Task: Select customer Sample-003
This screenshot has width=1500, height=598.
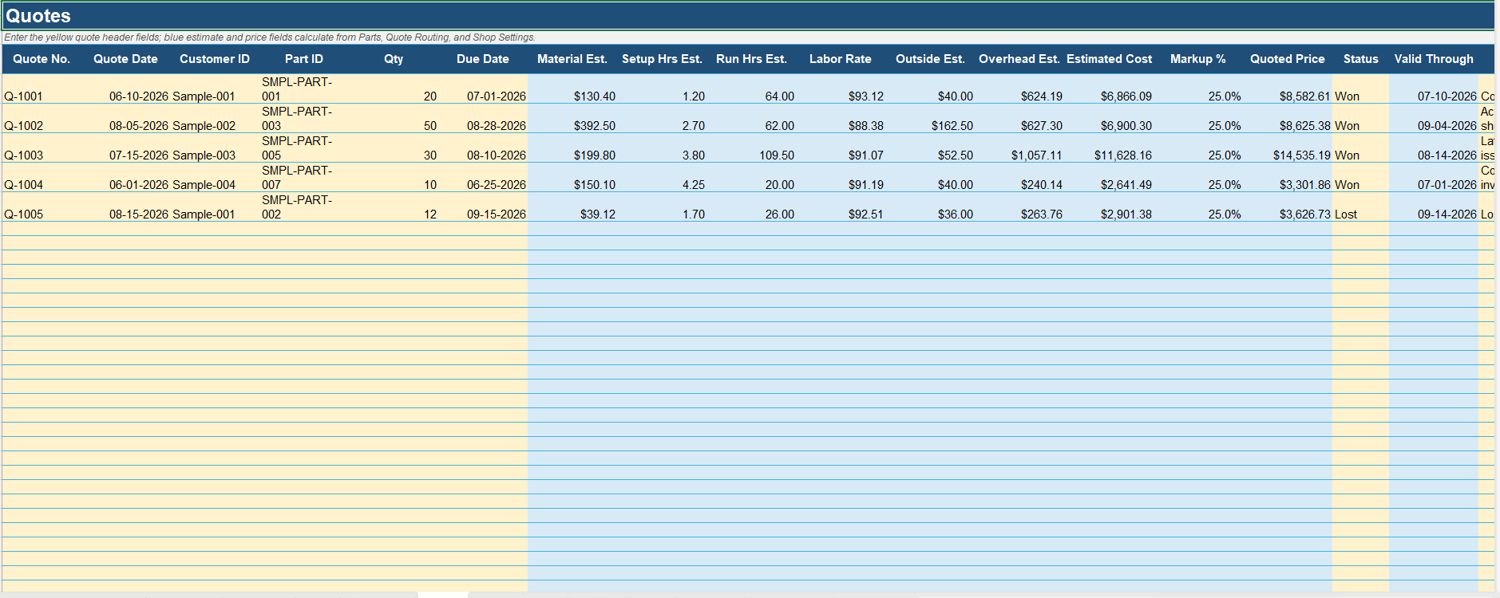Action: click(x=204, y=155)
